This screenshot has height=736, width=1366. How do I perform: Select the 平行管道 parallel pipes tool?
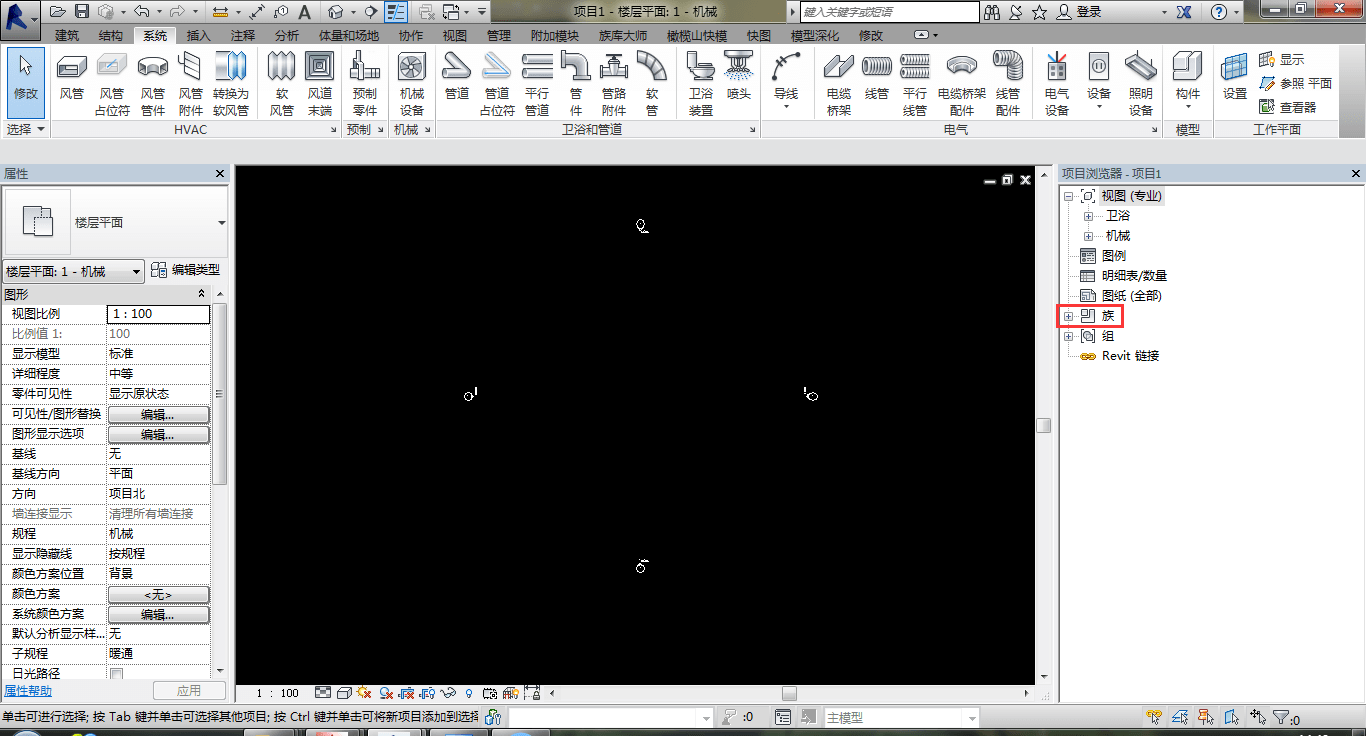tap(537, 83)
